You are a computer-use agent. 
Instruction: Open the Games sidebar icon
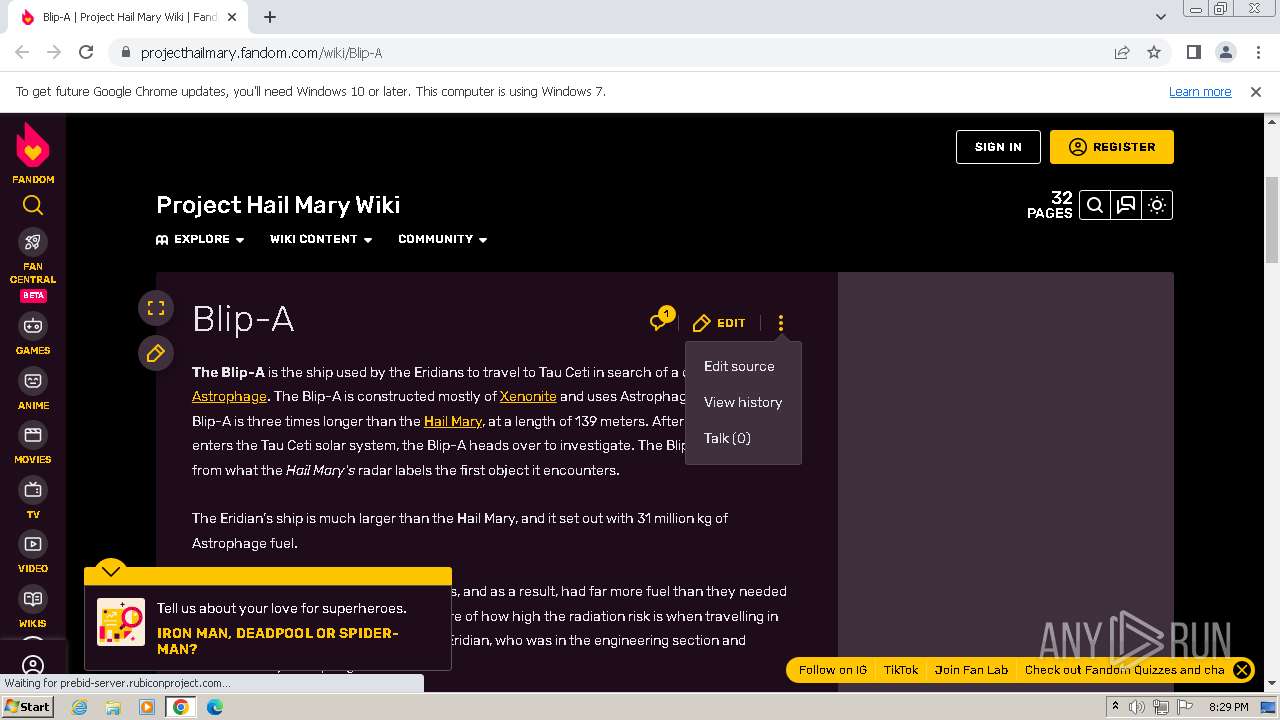pyautogui.click(x=33, y=326)
